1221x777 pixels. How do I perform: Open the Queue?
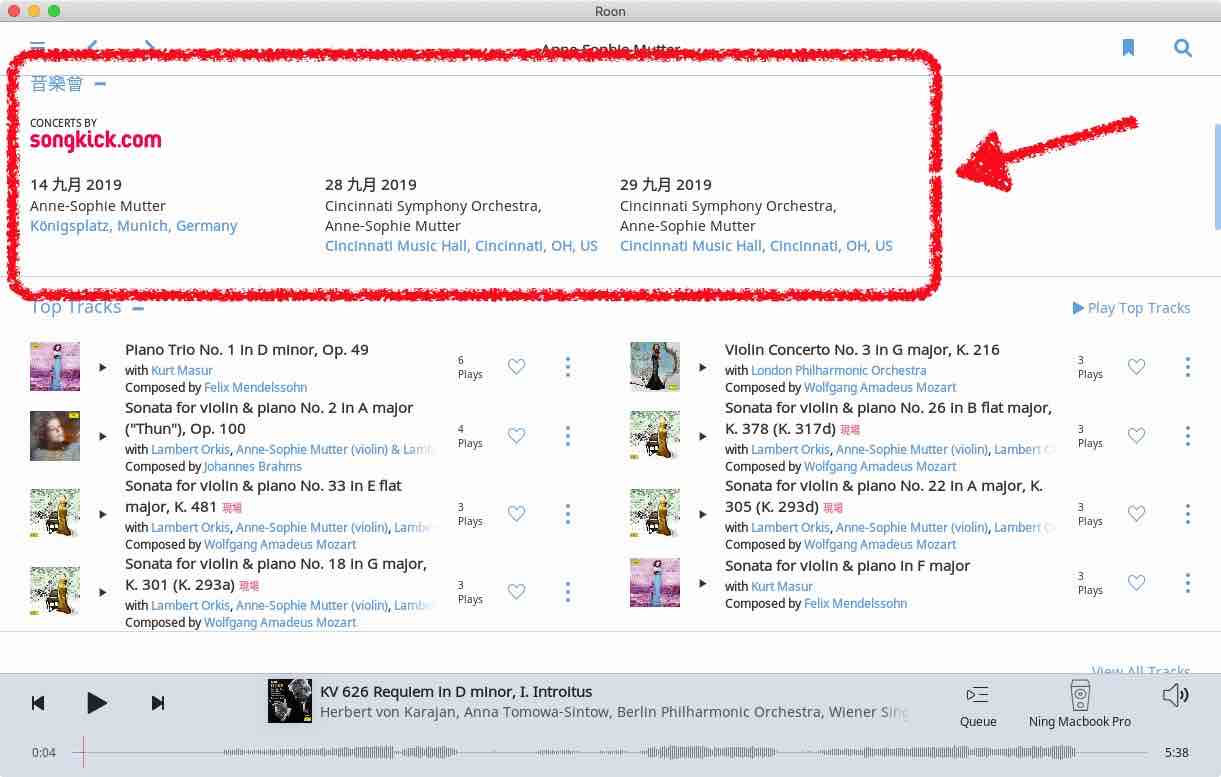point(978,706)
